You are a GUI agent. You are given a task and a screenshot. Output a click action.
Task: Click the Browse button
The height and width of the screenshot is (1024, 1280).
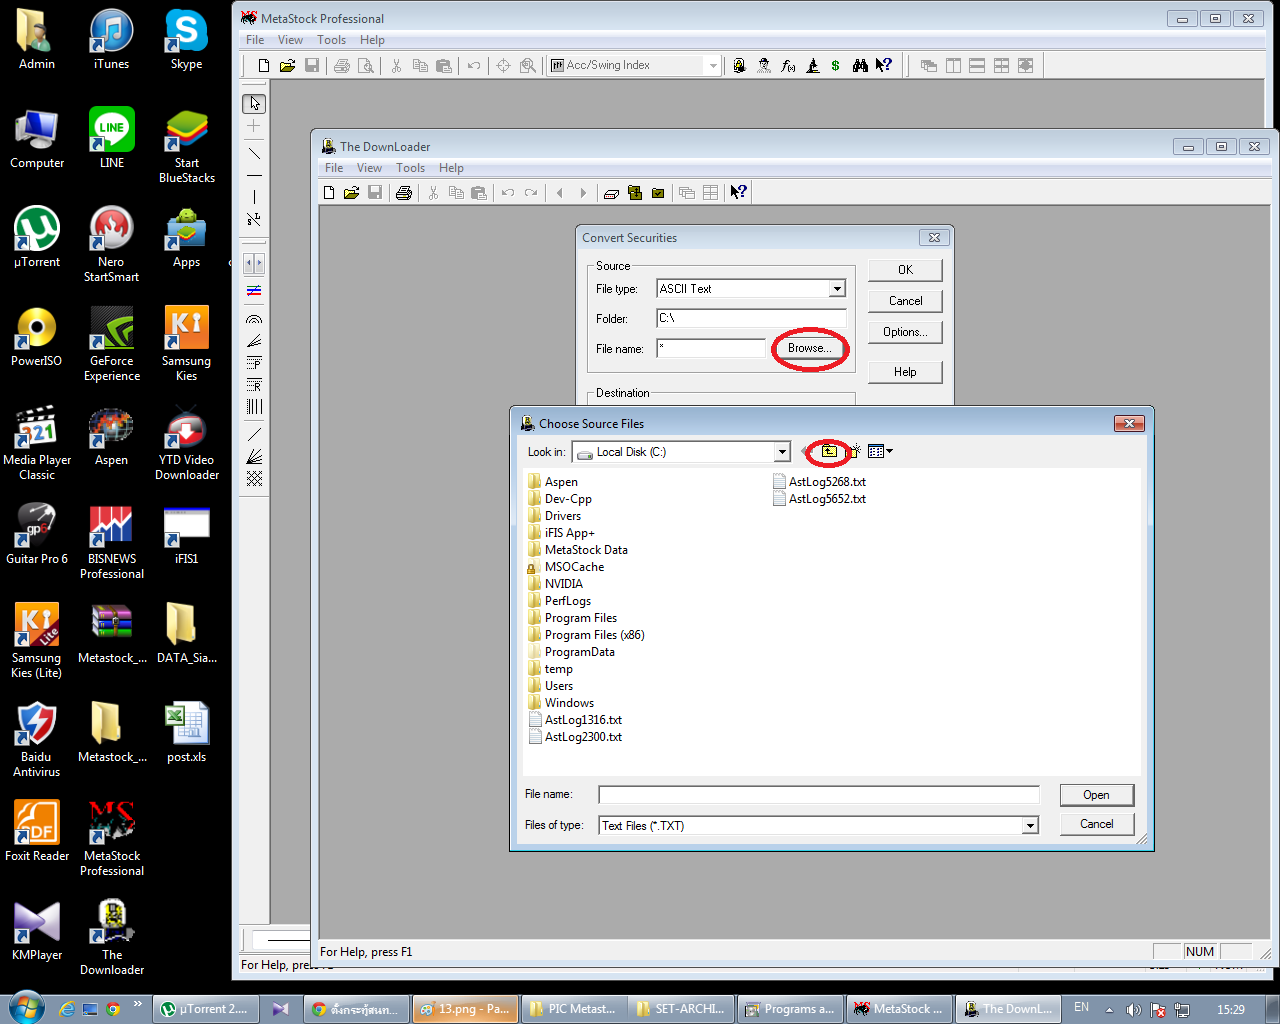(x=809, y=349)
